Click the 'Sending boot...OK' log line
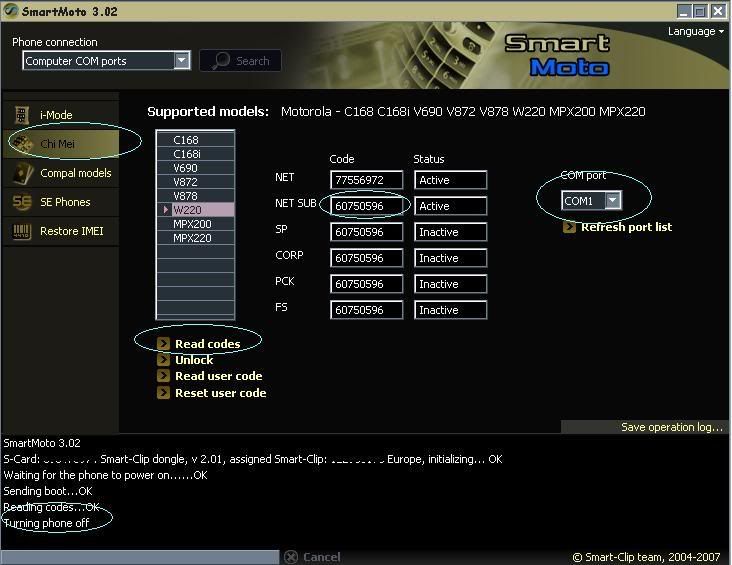This screenshot has width=732, height=565. (x=48, y=491)
